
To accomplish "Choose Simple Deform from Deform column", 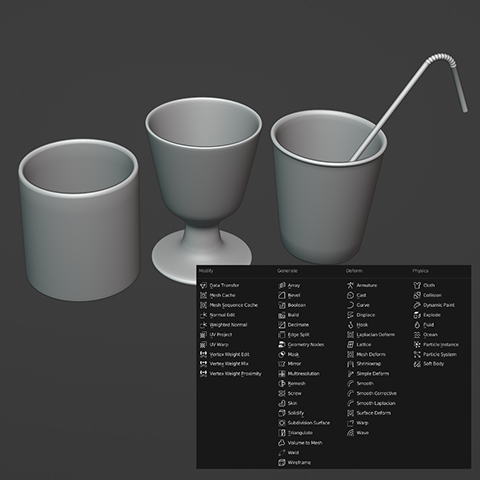I will pyautogui.click(x=368, y=374).
